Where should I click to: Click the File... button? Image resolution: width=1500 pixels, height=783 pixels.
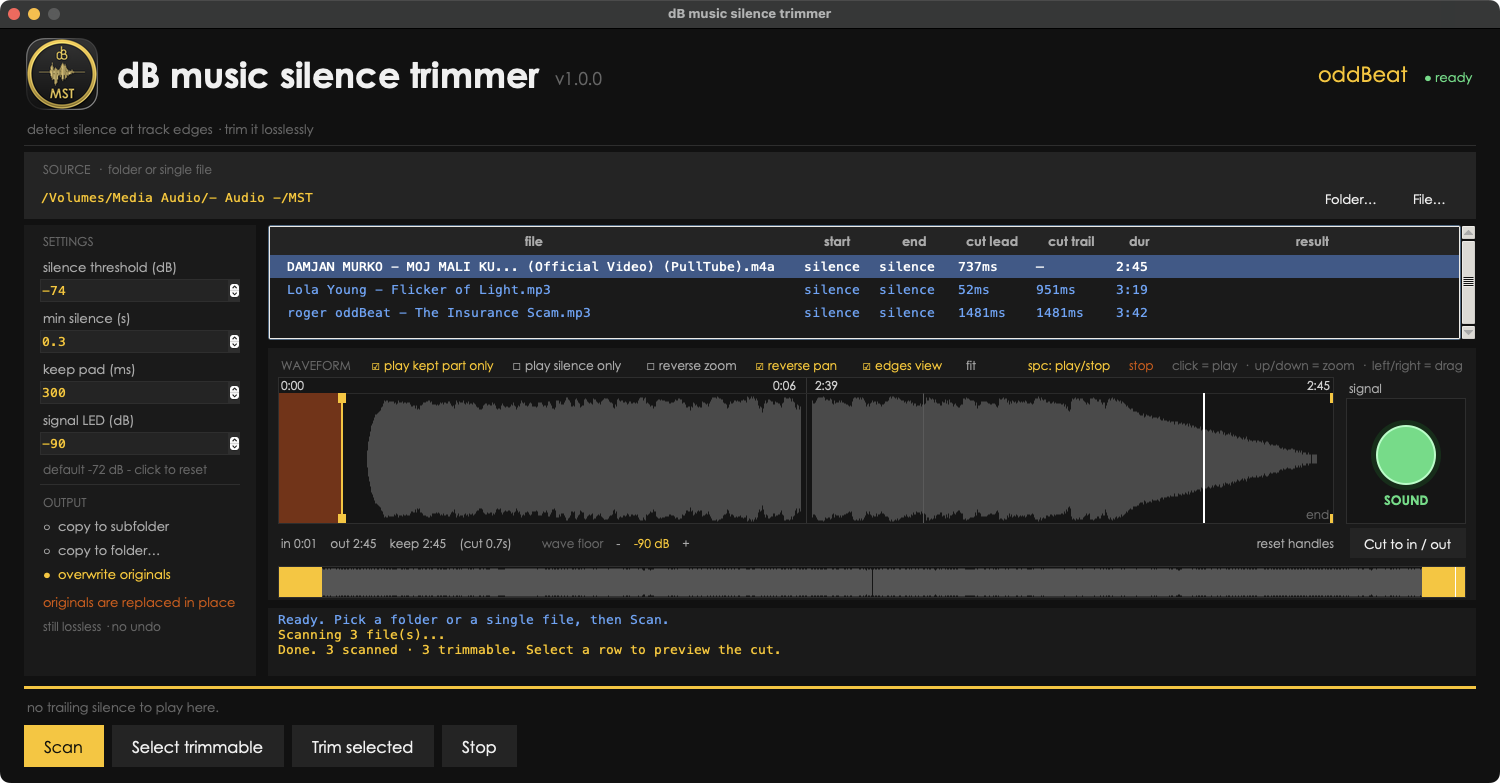[1429, 200]
